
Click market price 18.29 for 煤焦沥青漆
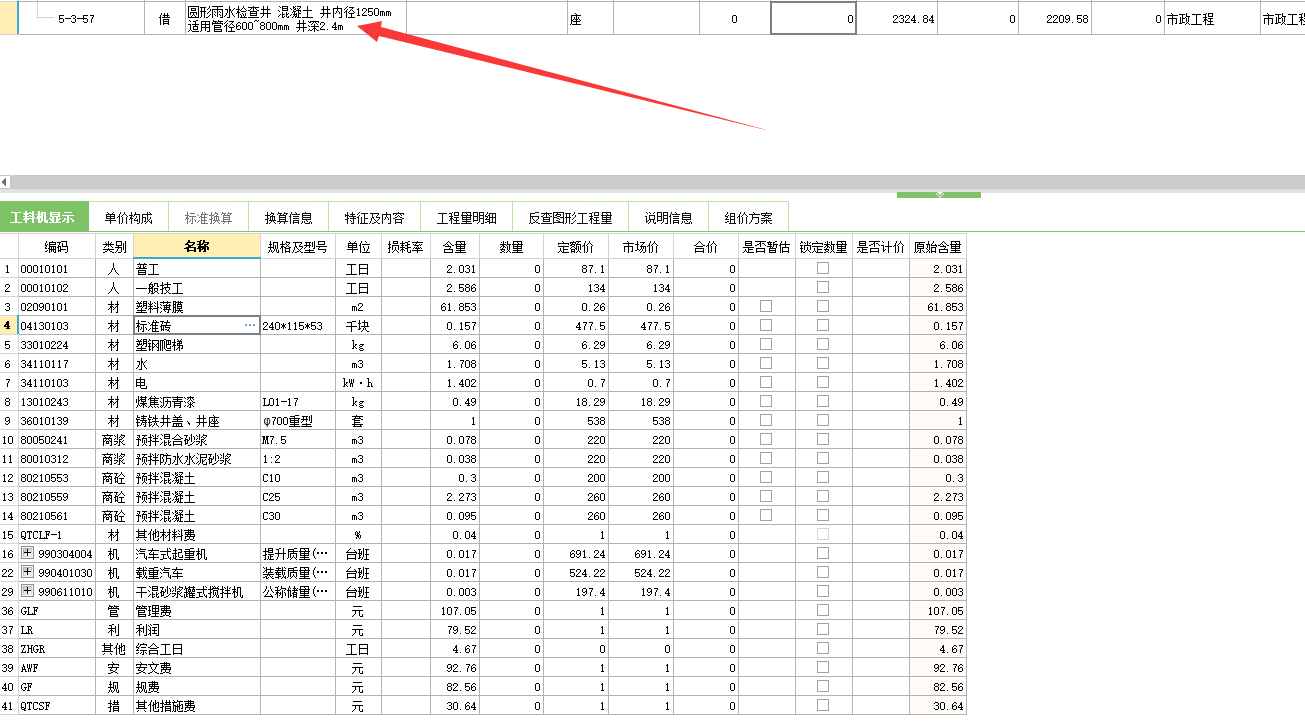pyautogui.click(x=640, y=402)
